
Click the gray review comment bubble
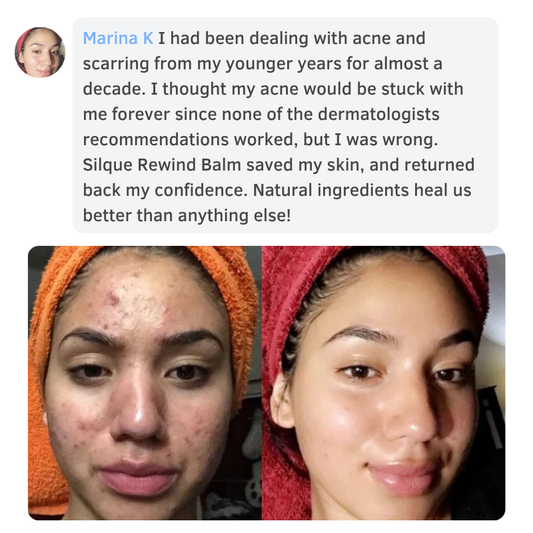pyautogui.click(x=286, y=125)
